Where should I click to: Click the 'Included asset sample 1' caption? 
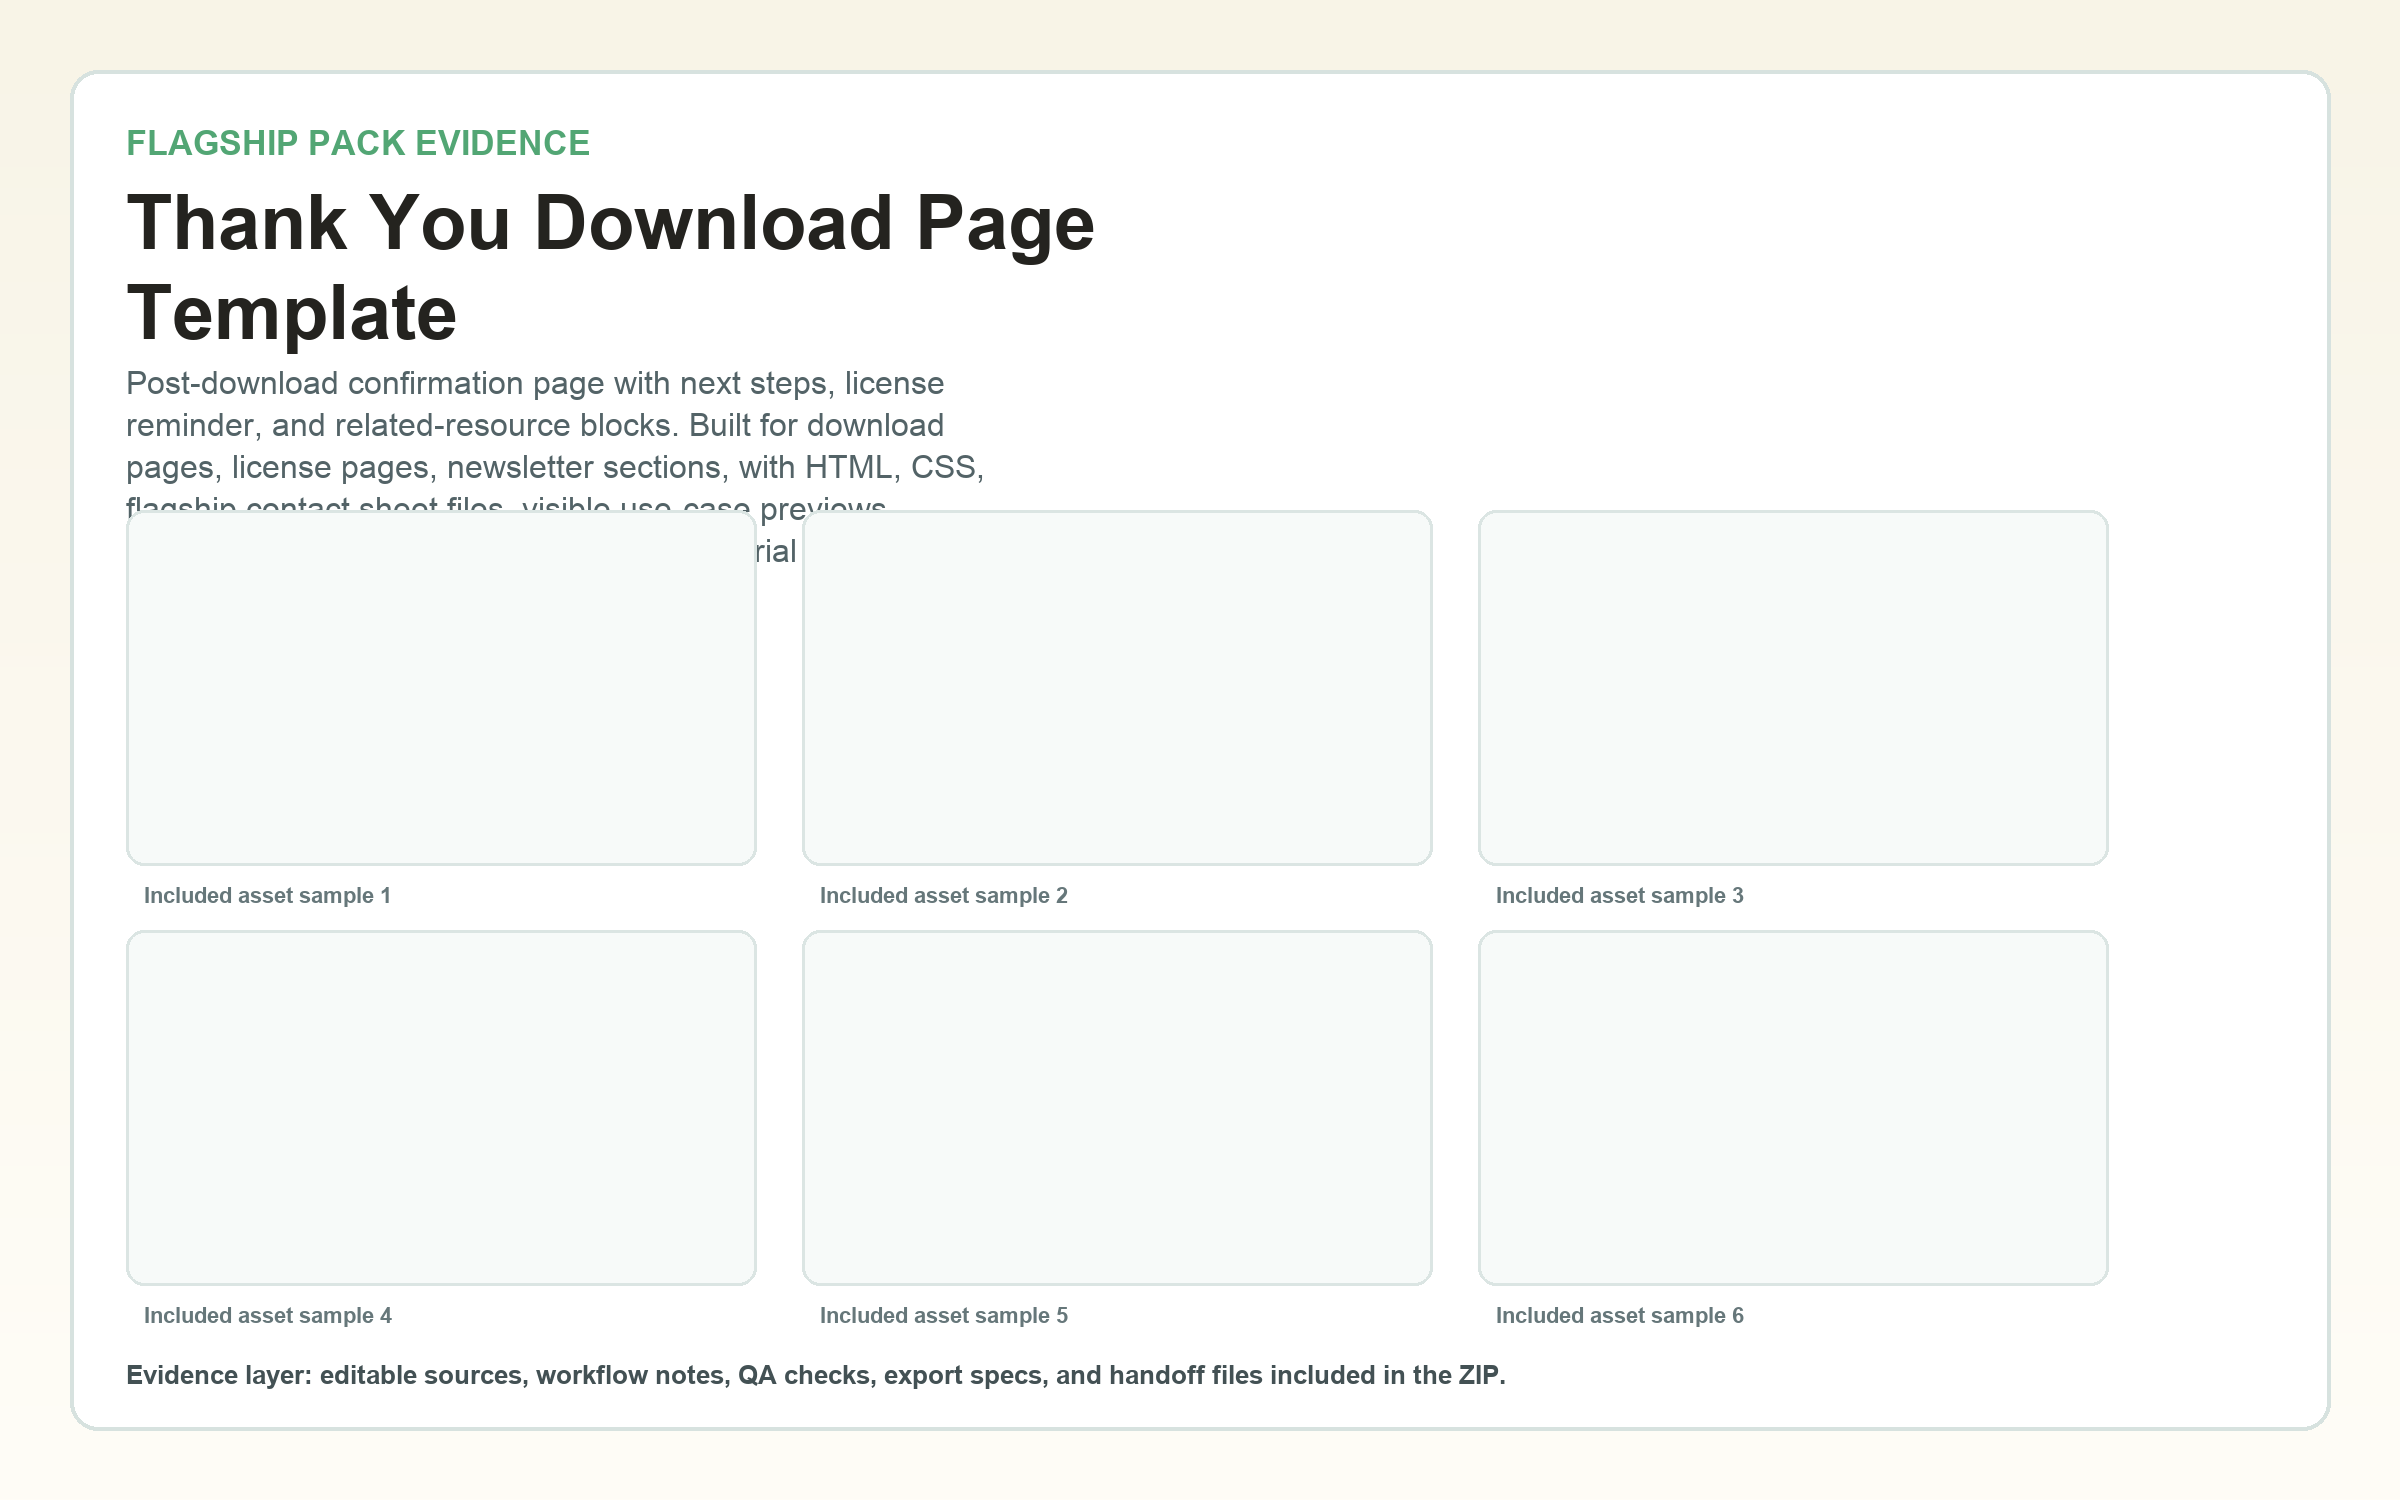coord(267,896)
